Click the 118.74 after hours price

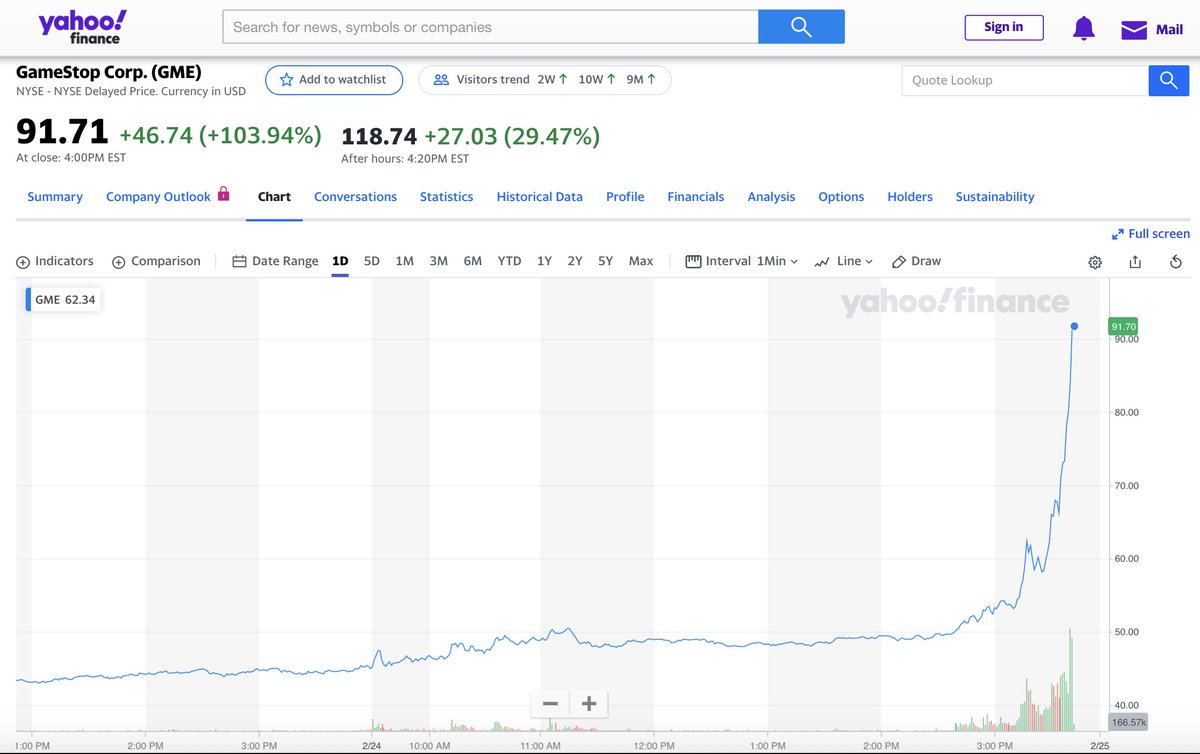(x=379, y=136)
